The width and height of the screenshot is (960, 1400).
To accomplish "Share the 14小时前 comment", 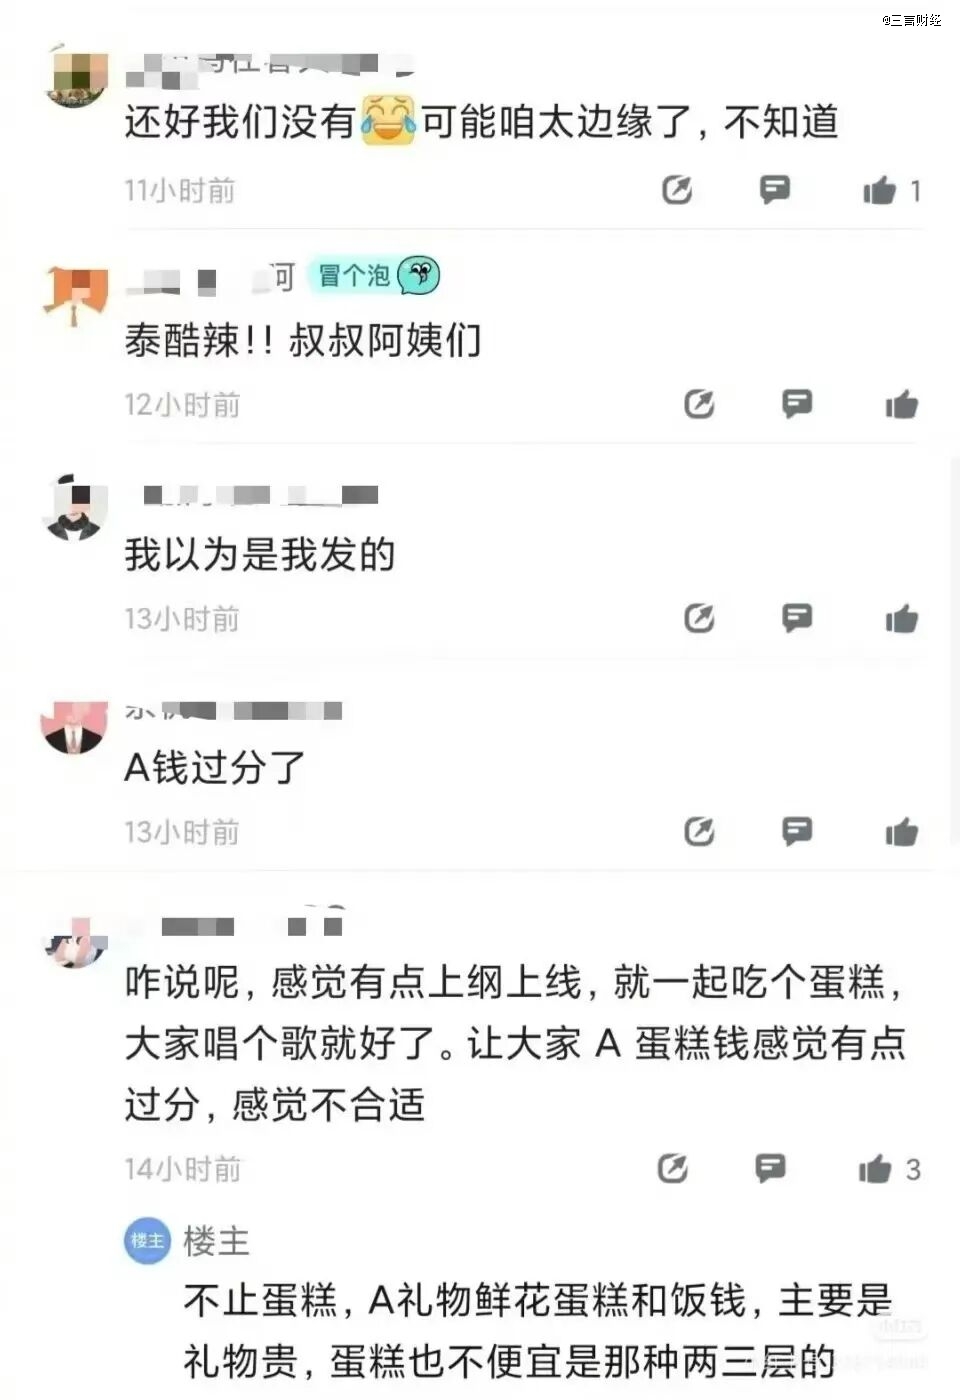I will [672, 1168].
